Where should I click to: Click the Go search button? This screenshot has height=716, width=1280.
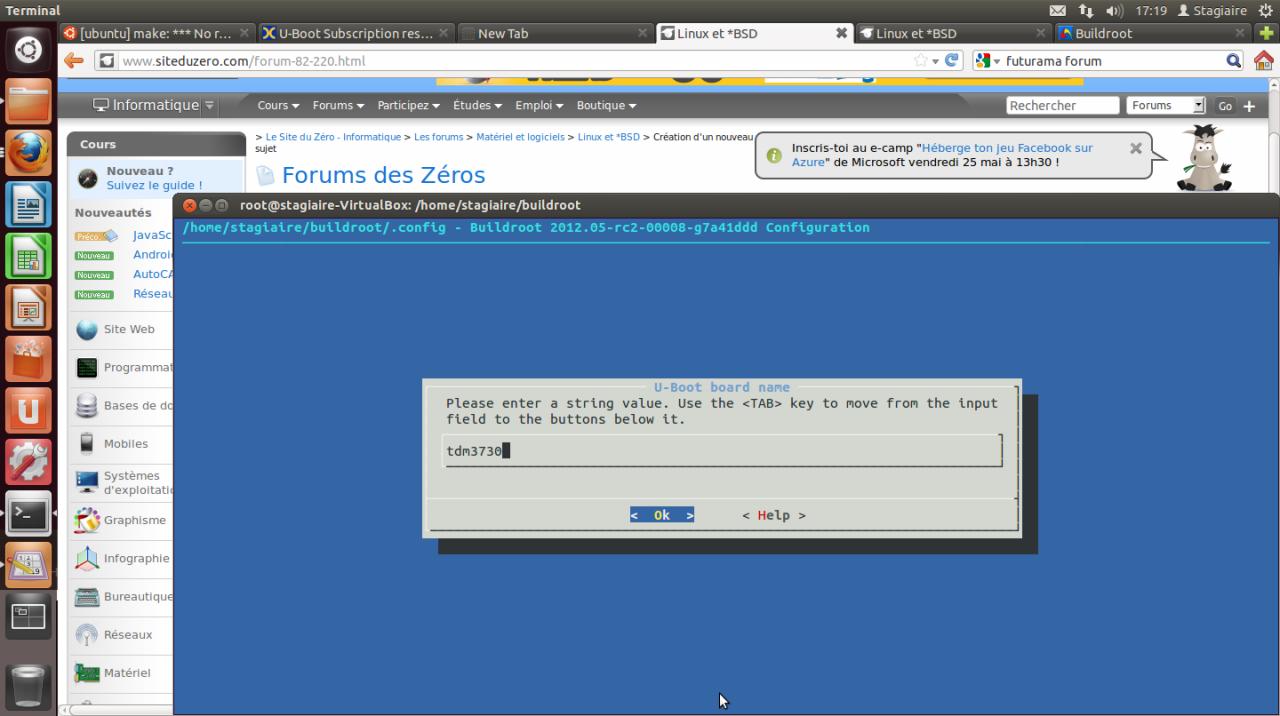[1225, 106]
